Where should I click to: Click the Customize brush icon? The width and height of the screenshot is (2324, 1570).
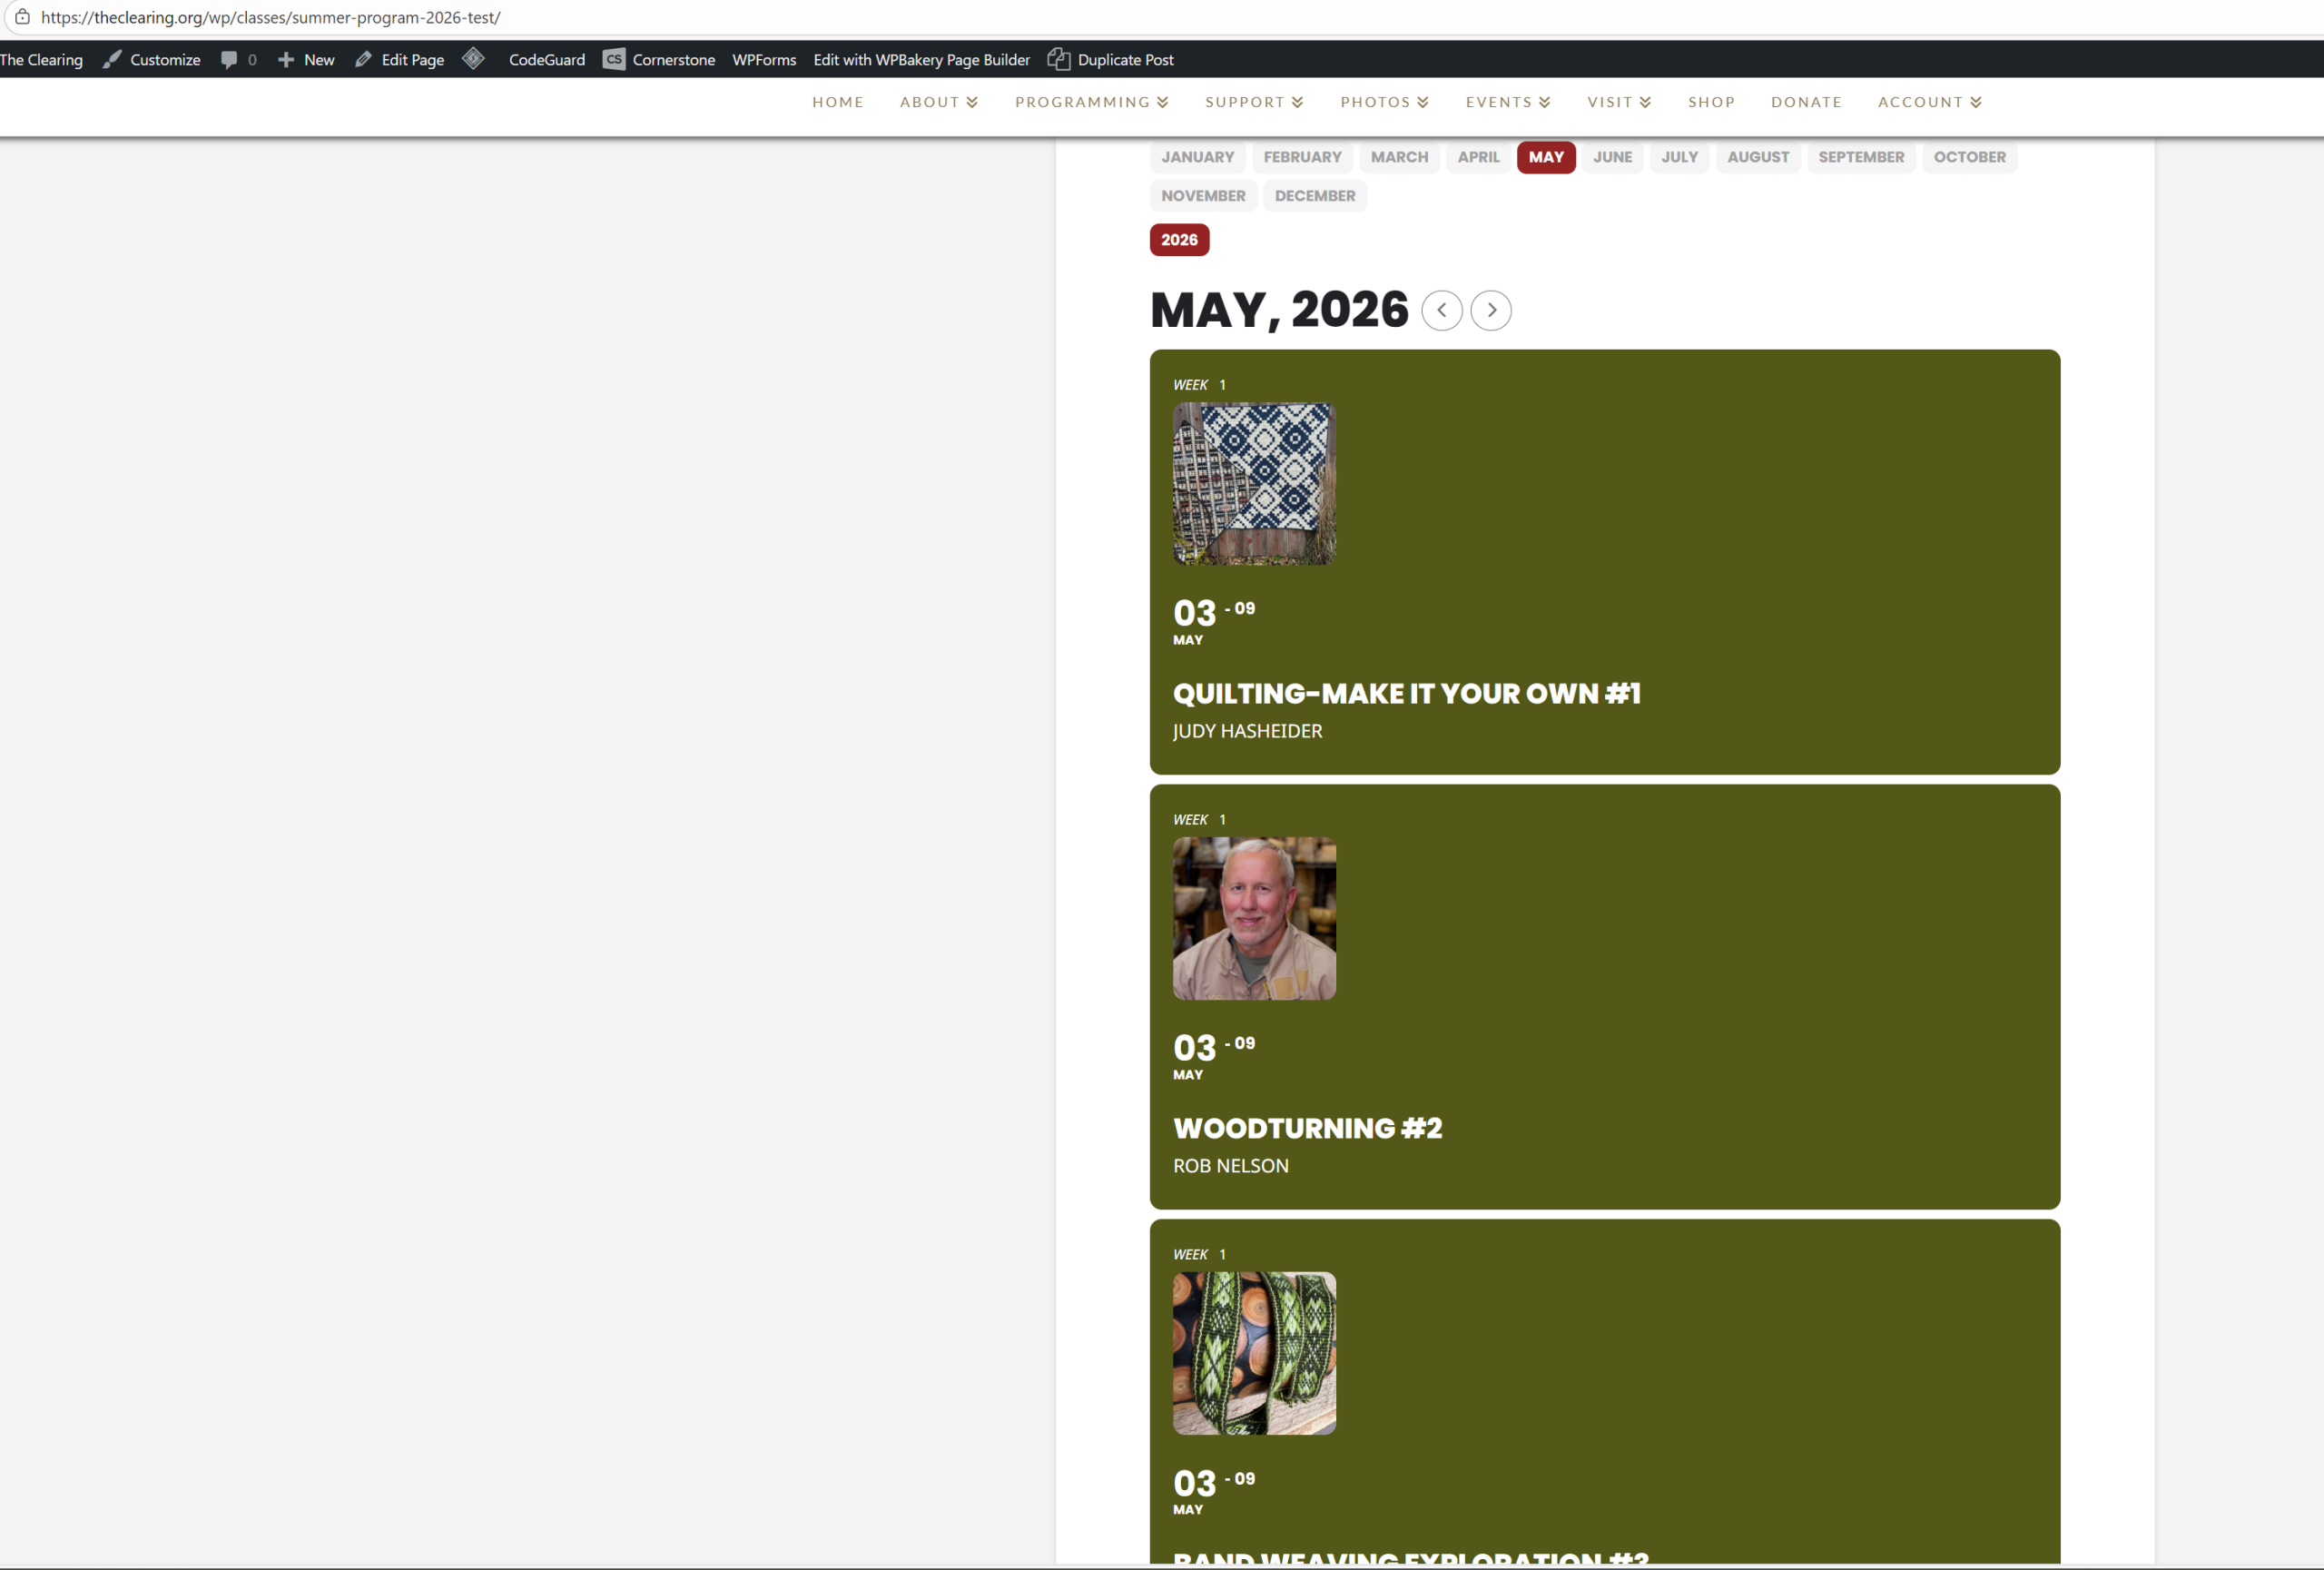pyautogui.click(x=112, y=60)
